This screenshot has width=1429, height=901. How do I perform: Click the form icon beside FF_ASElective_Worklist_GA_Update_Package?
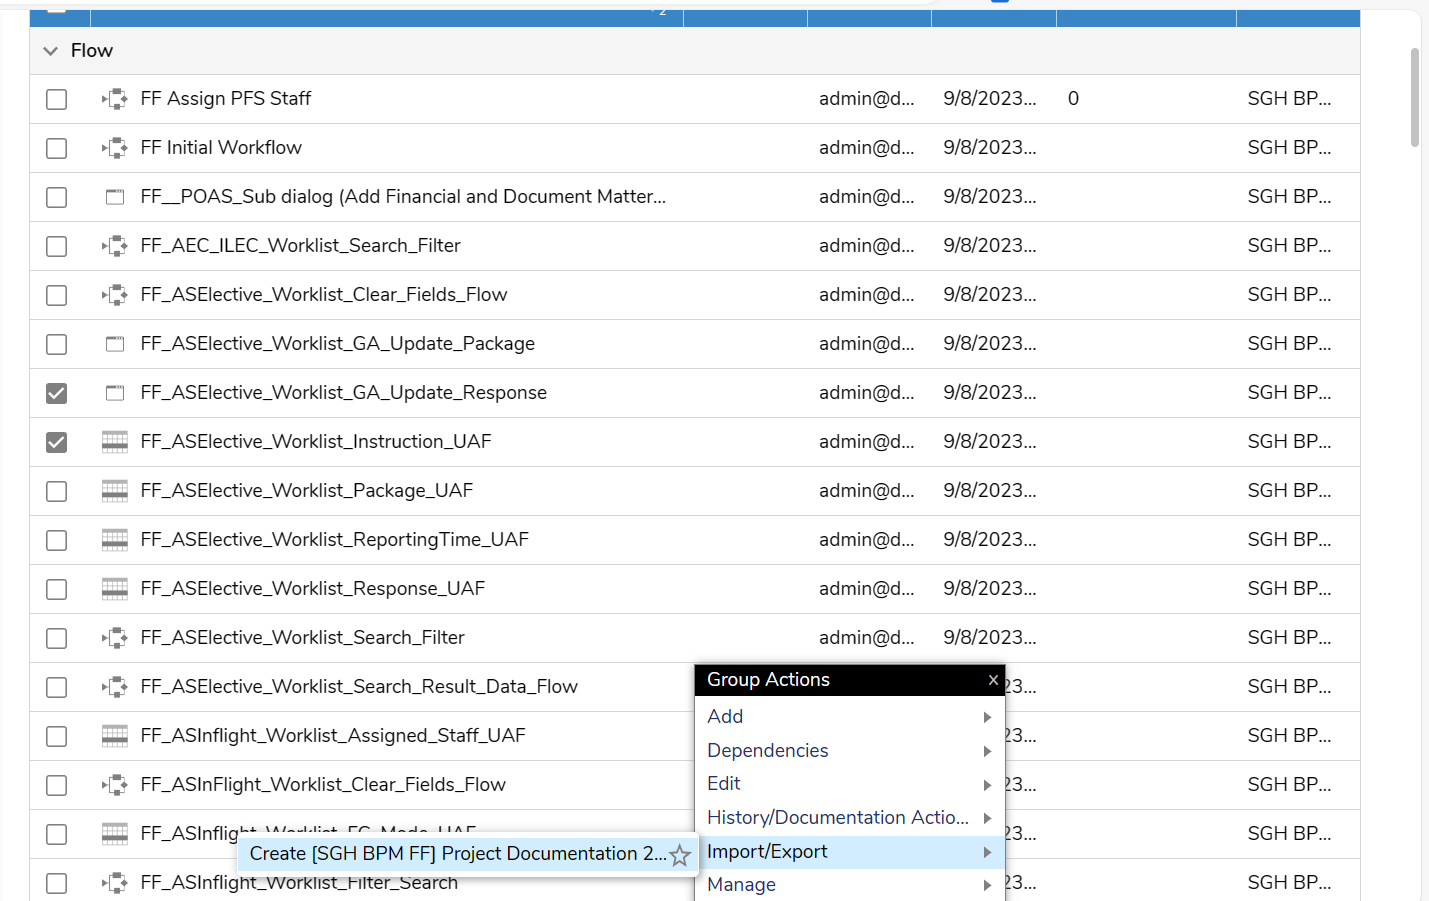pos(115,344)
